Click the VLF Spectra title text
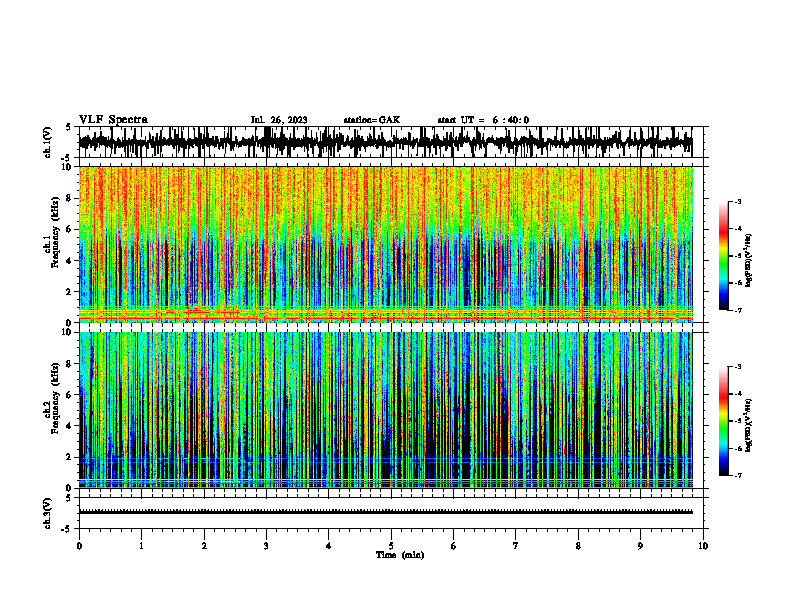 click(113, 120)
